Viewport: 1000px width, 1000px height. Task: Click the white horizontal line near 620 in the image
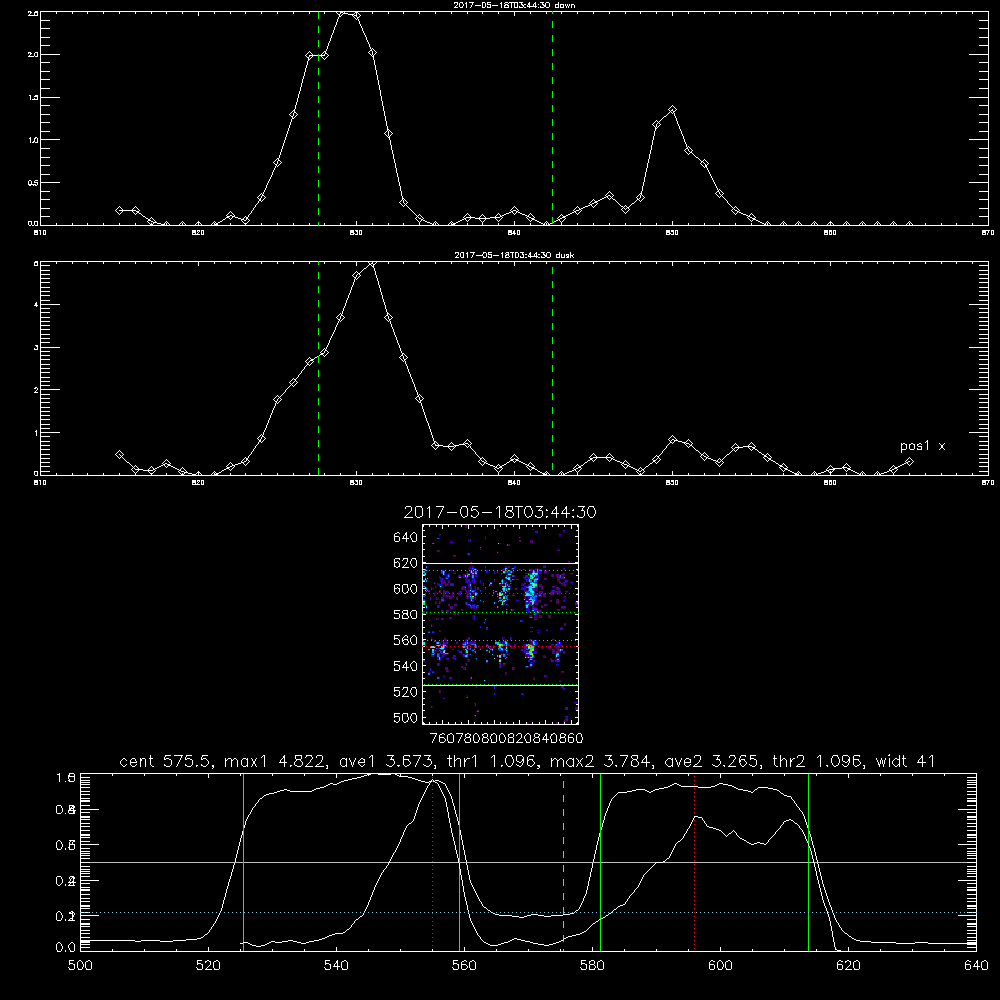[500, 563]
